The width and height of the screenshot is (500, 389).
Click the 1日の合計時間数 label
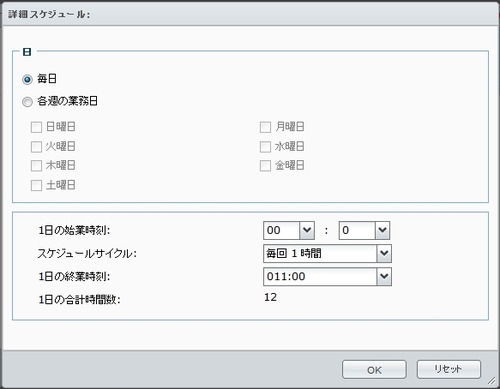pyautogui.click(x=79, y=299)
